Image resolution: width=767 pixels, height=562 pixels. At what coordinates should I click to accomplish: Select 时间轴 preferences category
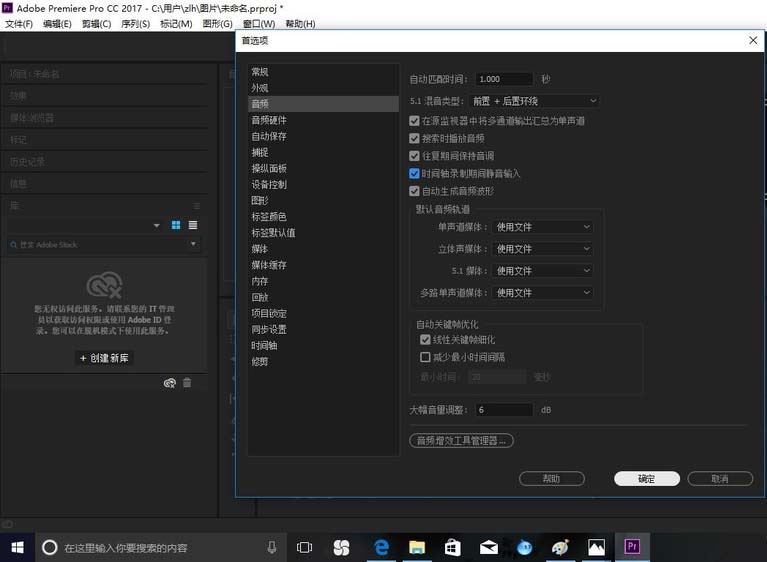[x=323, y=346]
